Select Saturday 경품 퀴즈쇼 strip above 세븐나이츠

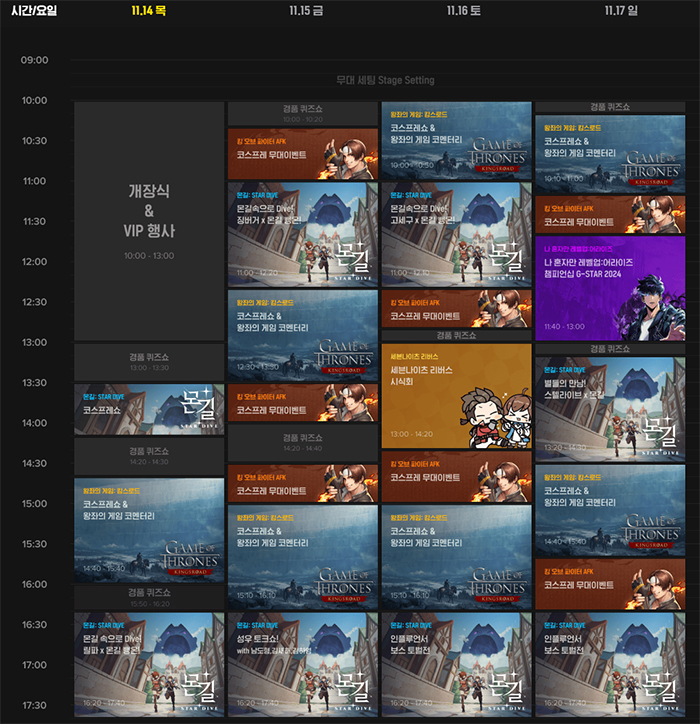[457, 335]
